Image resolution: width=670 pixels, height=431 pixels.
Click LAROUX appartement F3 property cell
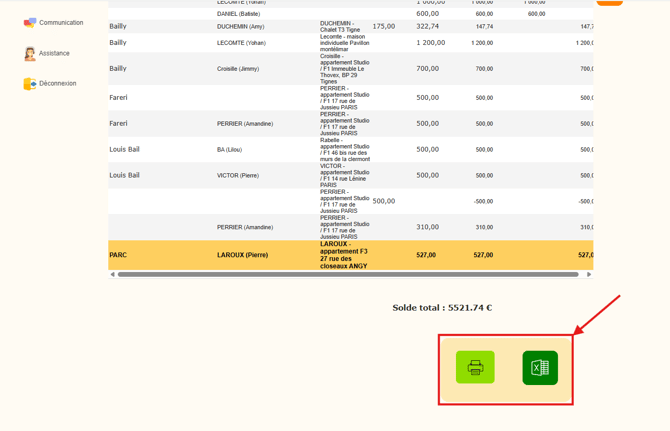[344, 255]
